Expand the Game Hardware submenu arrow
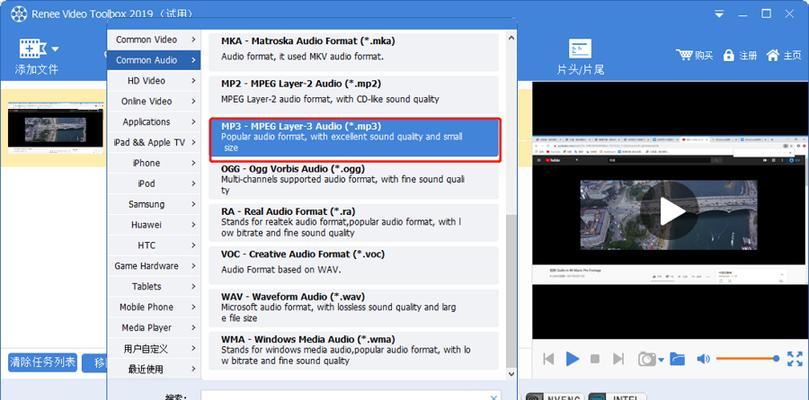This screenshot has height=400, width=809. (193, 266)
